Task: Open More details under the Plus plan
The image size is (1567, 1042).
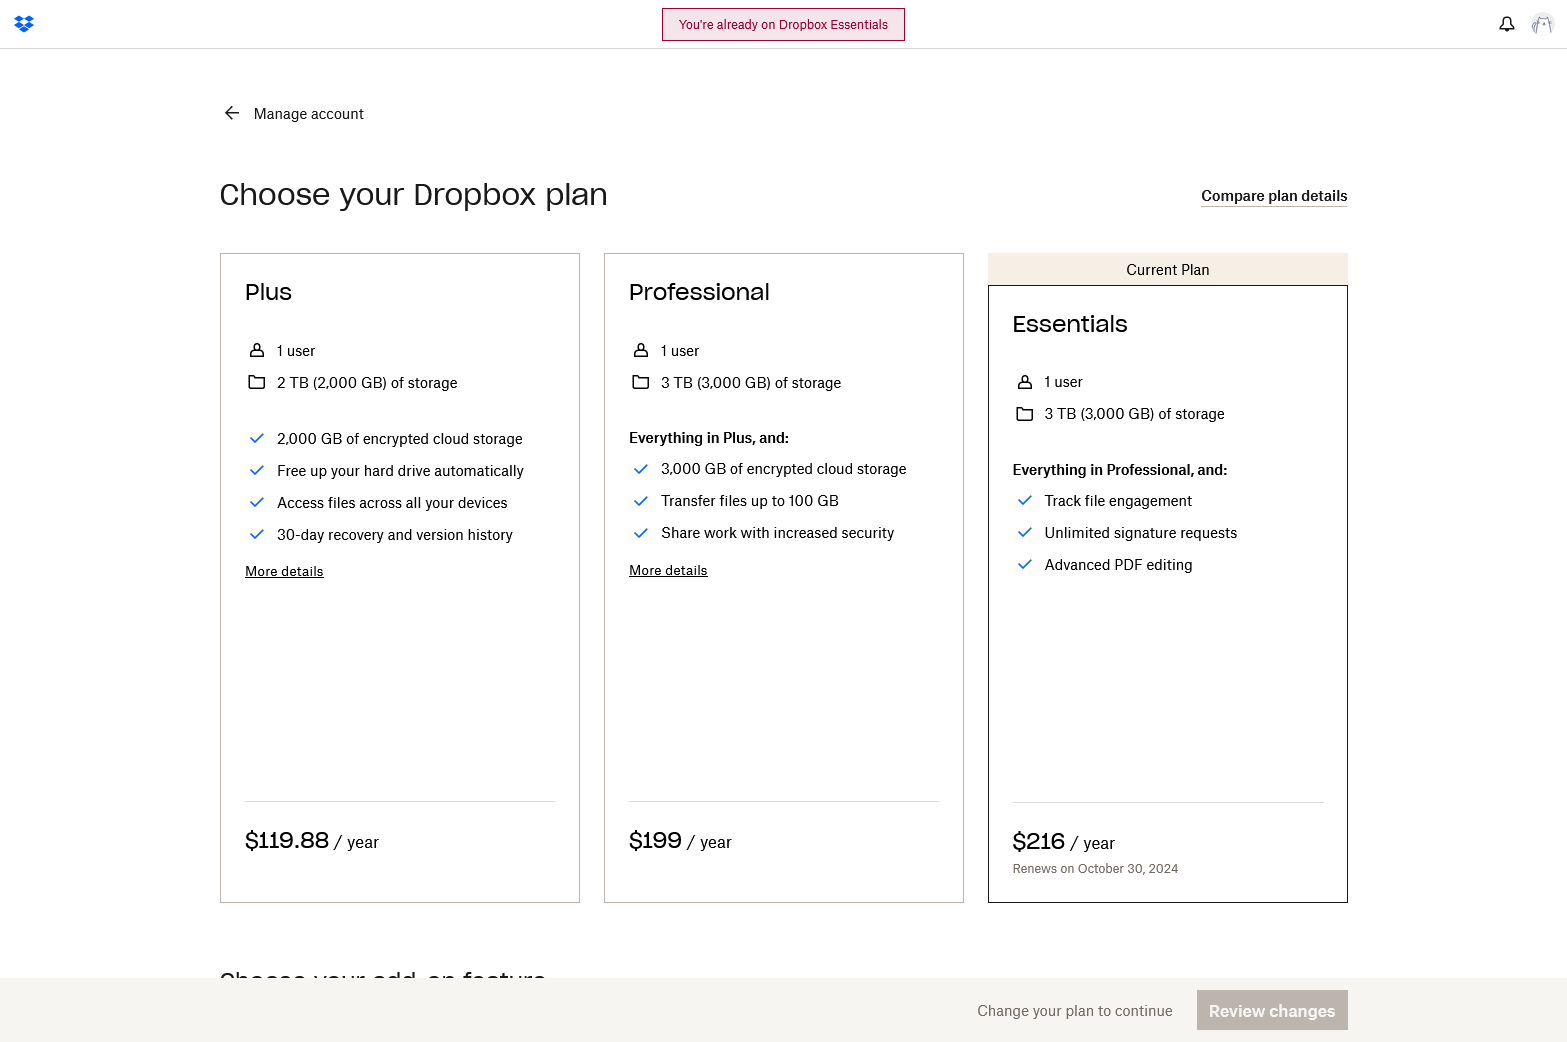Action: [x=284, y=571]
